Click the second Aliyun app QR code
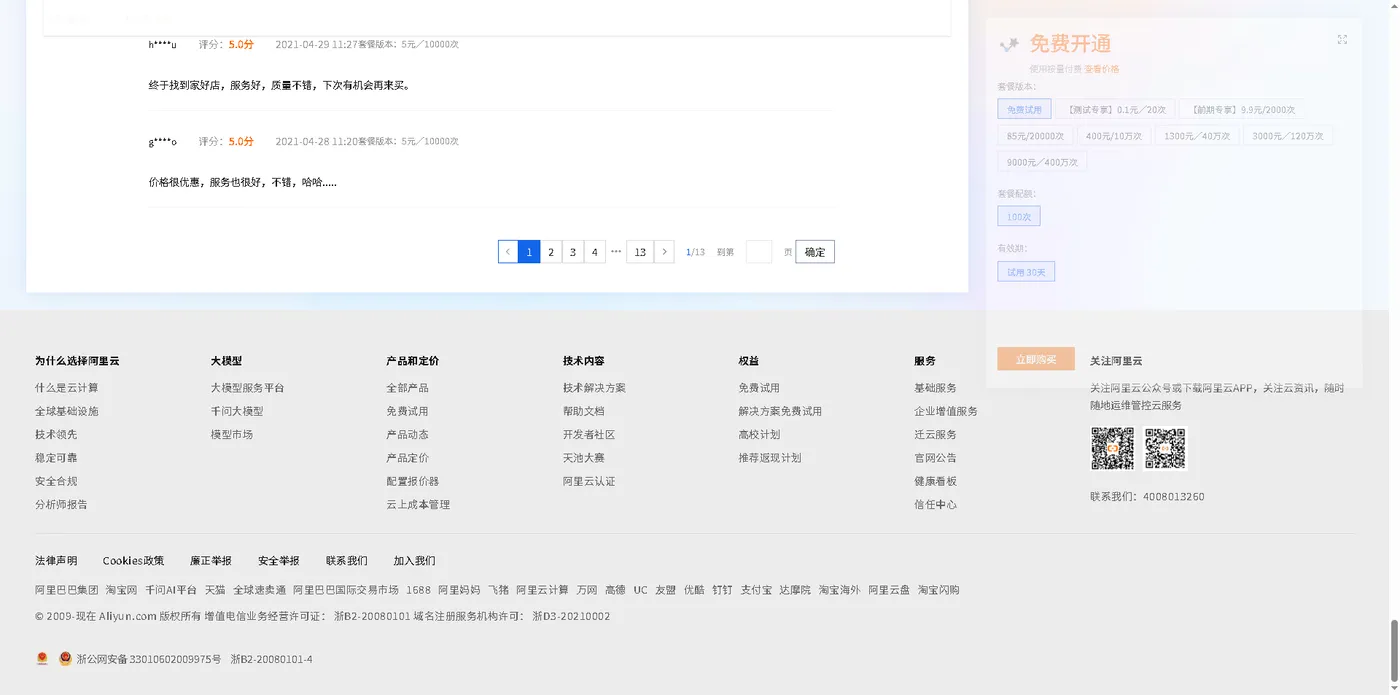 click(1165, 449)
